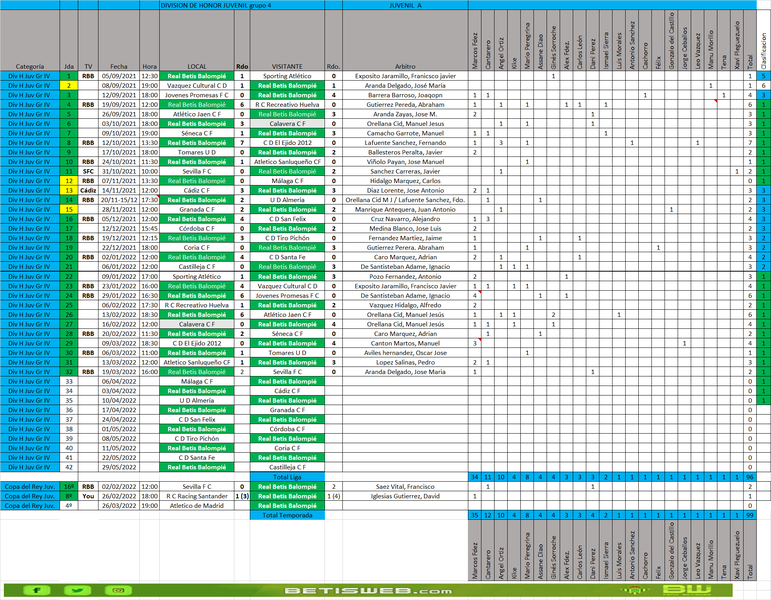Select the date cell '29/01/2022'
The width and height of the screenshot is (771, 600).
119,296
